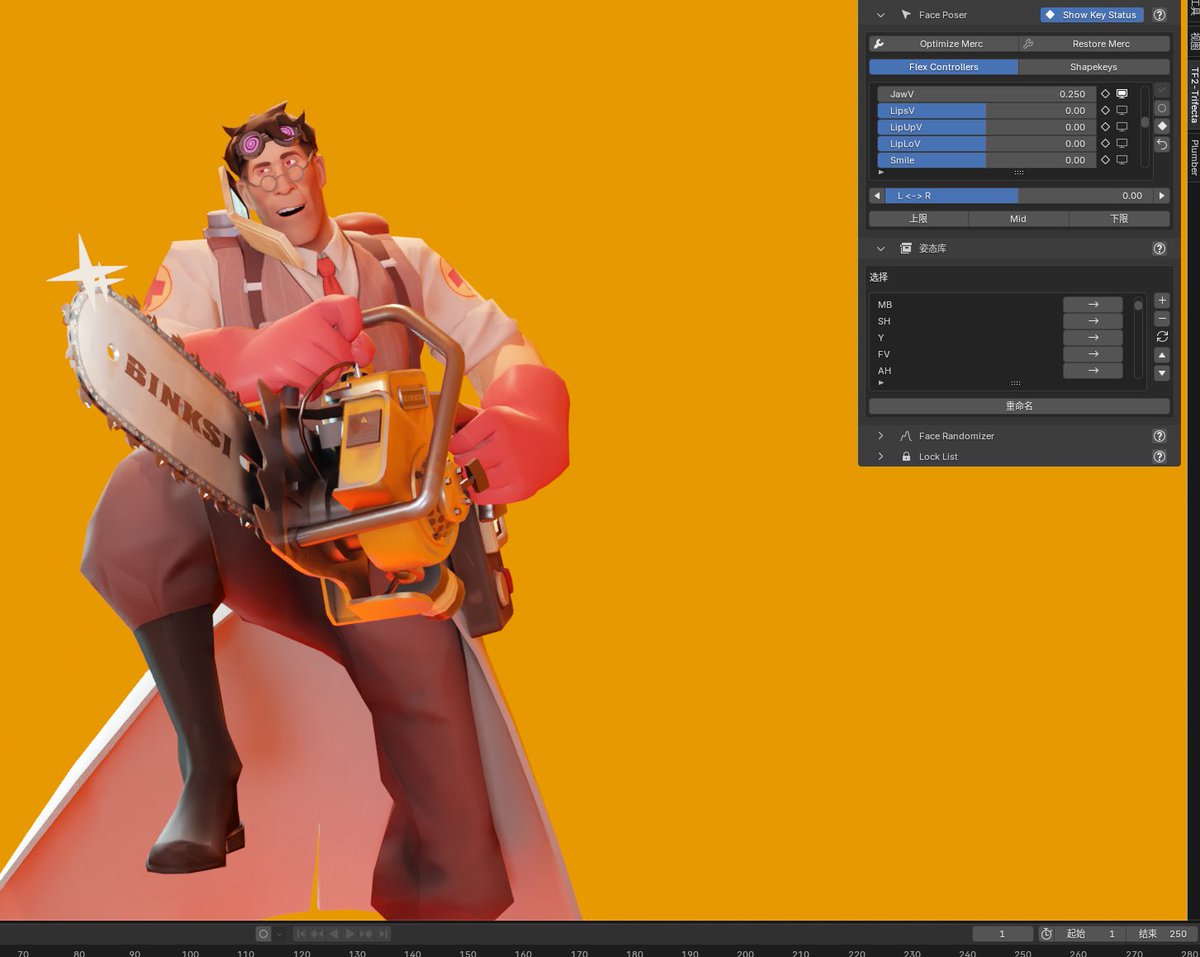
Task: Click the timeline clock preview-range icon
Action: (x=1046, y=934)
